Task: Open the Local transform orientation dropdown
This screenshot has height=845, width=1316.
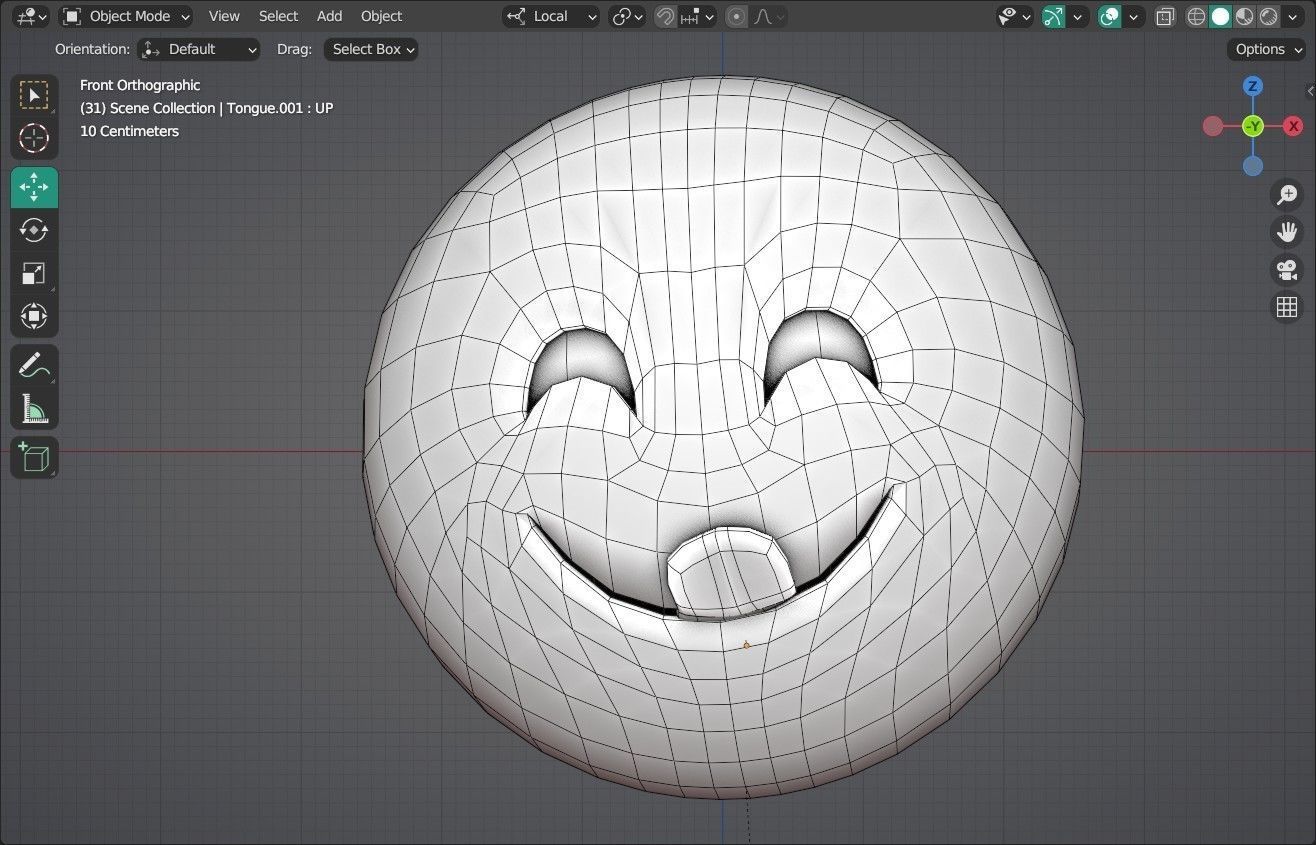Action: tap(551, 16)
